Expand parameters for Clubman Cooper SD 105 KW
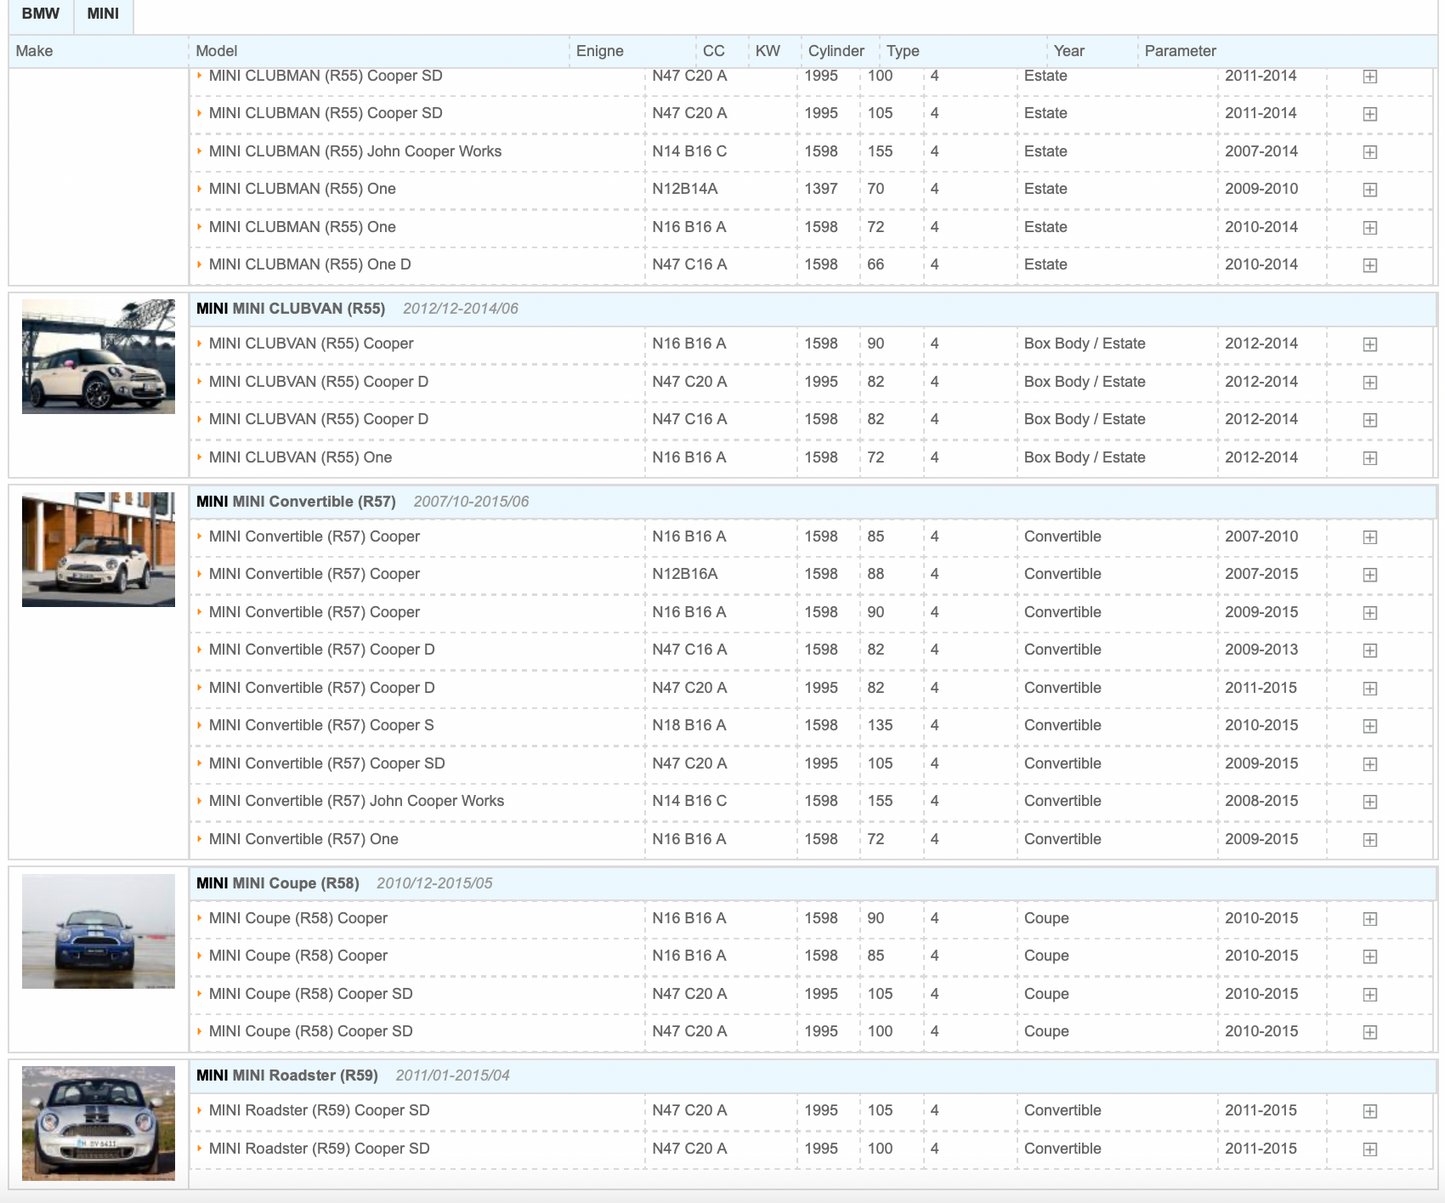The image size is (1445, 1203). (1370, 114)
